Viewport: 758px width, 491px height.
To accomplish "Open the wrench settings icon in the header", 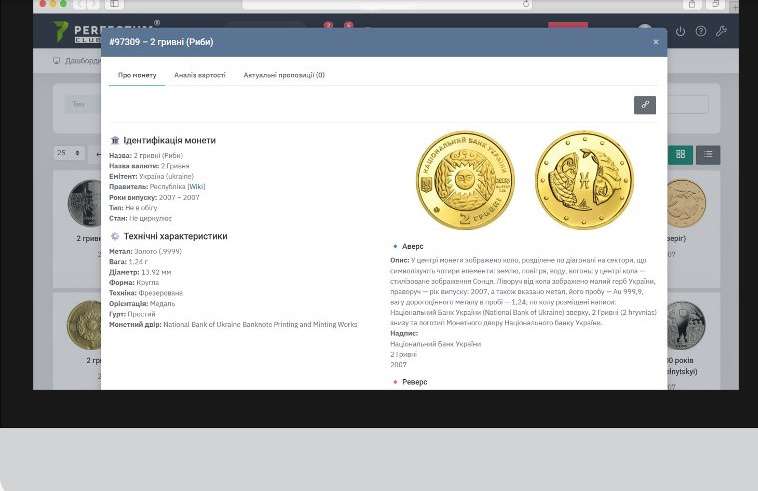I will coord(721,31).
